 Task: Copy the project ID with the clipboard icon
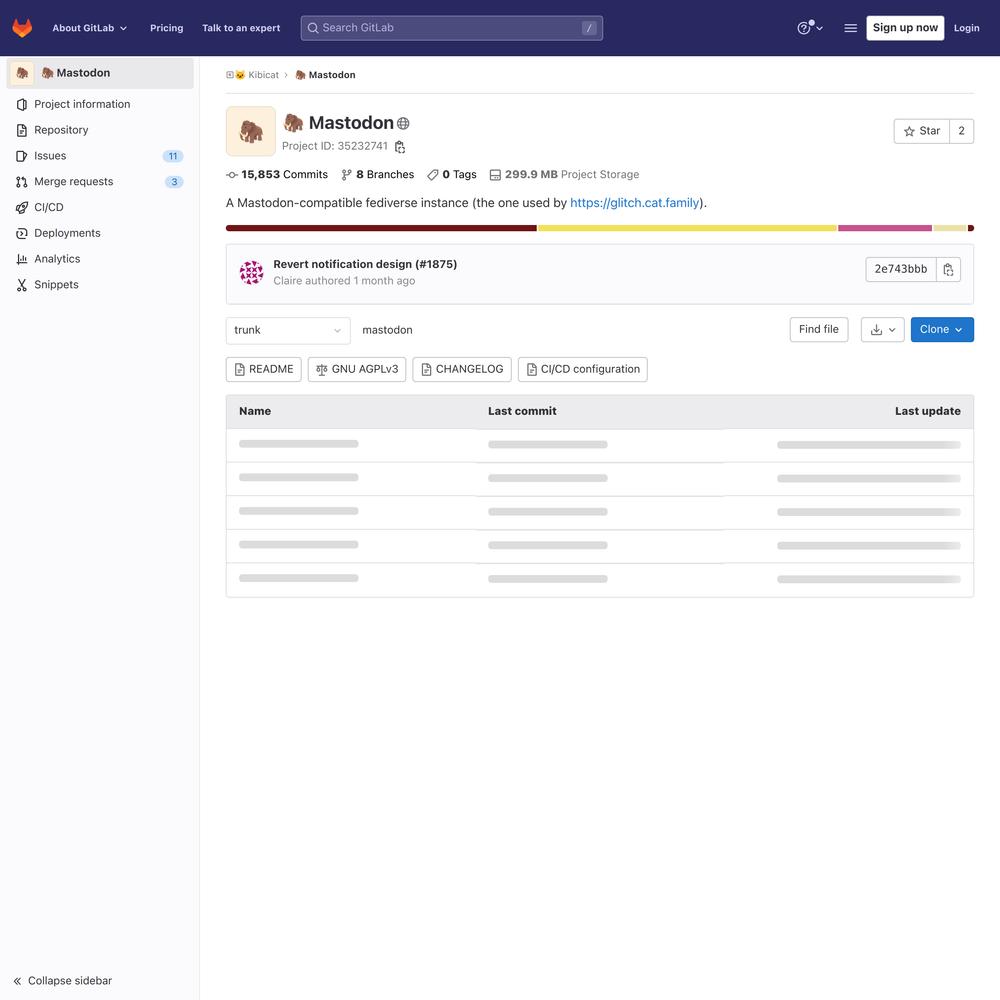(400, 147)
